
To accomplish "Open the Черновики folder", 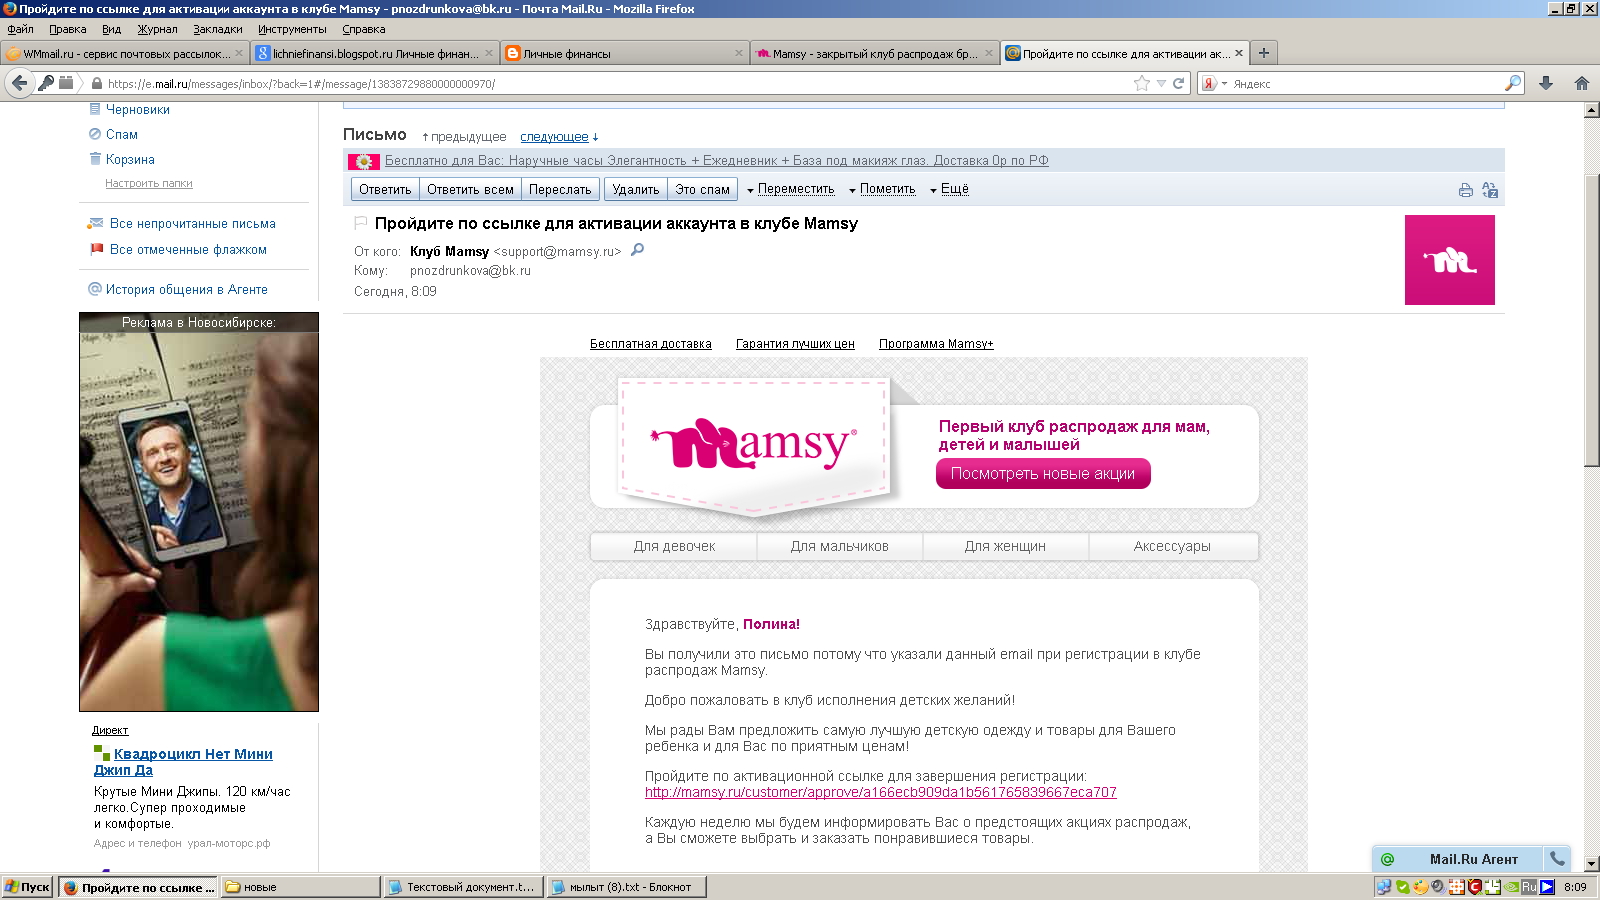I will (x=138, y=109).
